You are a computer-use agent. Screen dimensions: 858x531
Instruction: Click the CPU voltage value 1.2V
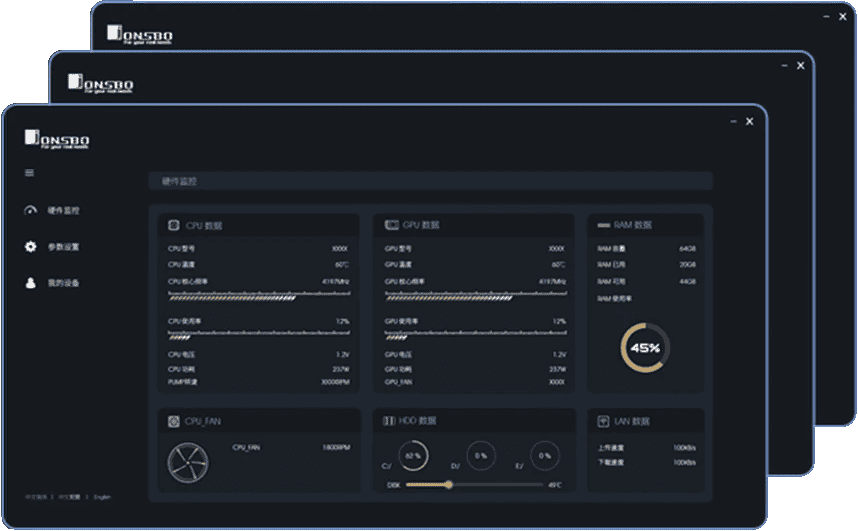point(343,355)
